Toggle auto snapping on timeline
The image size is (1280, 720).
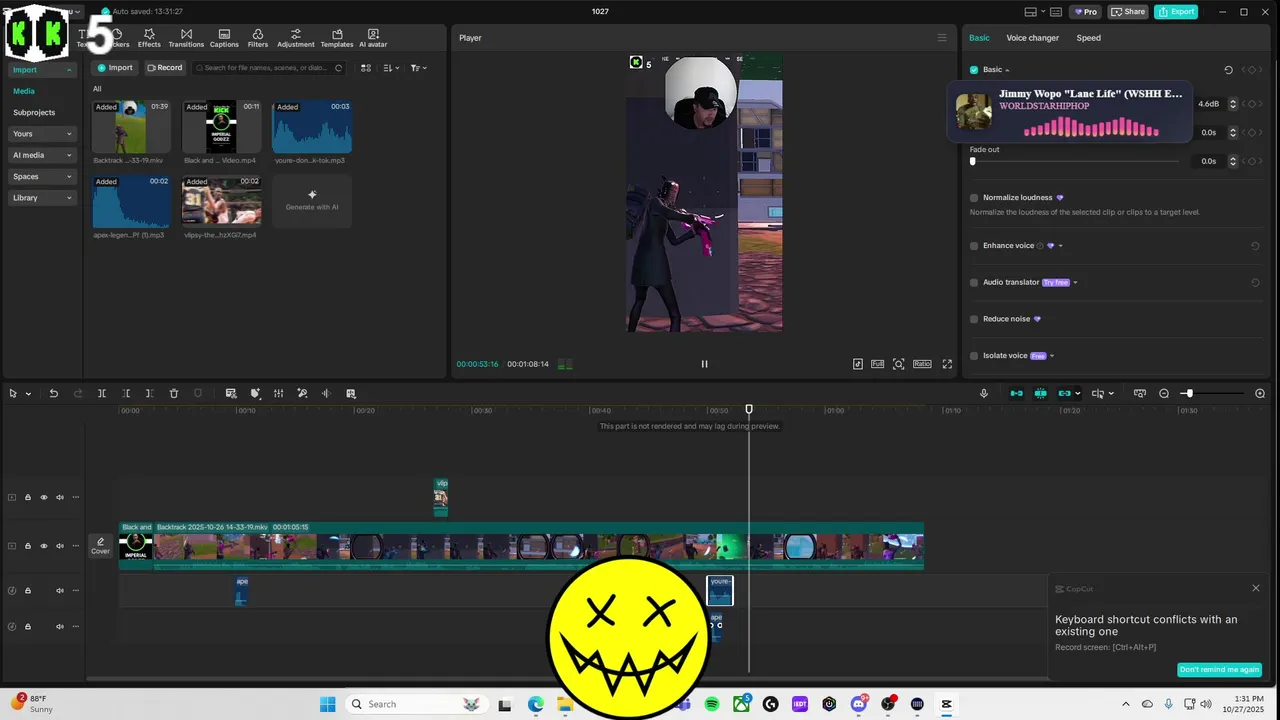(x=1041, y=393)
